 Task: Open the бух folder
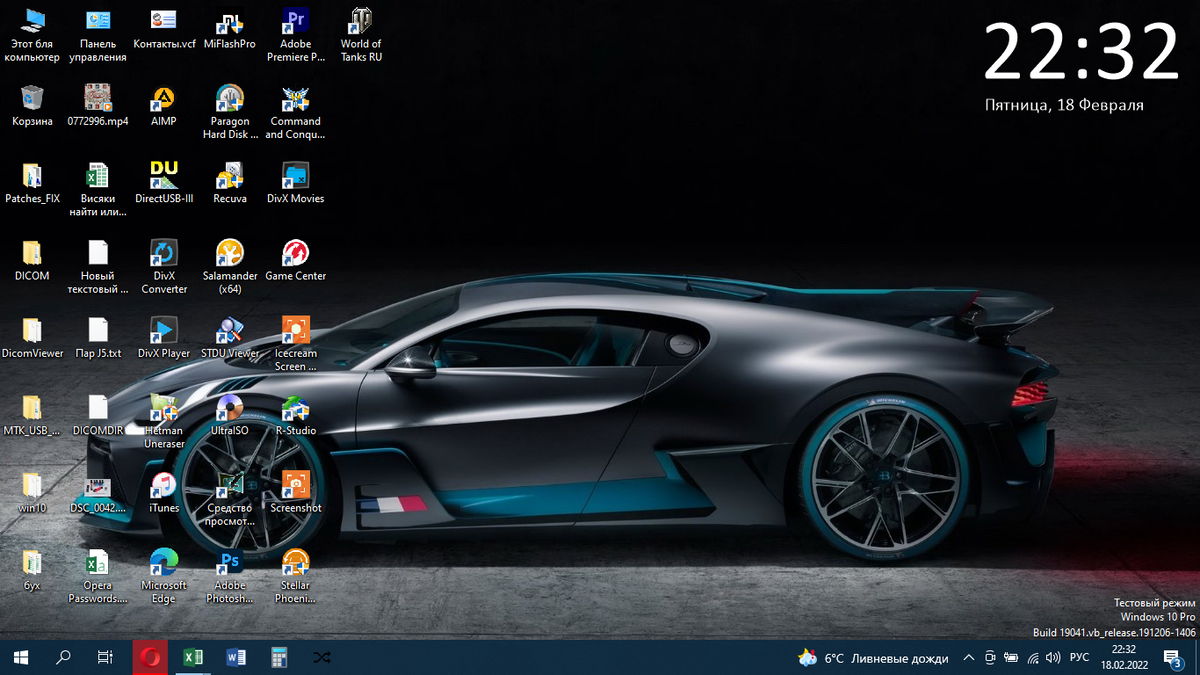coord(32,568)
